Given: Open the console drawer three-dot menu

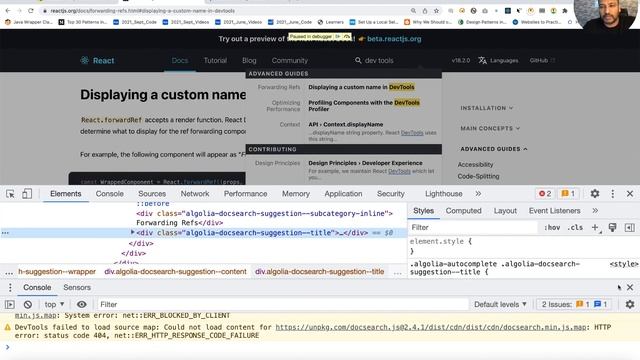Looking at the screenshot, I should click(10, 287).
